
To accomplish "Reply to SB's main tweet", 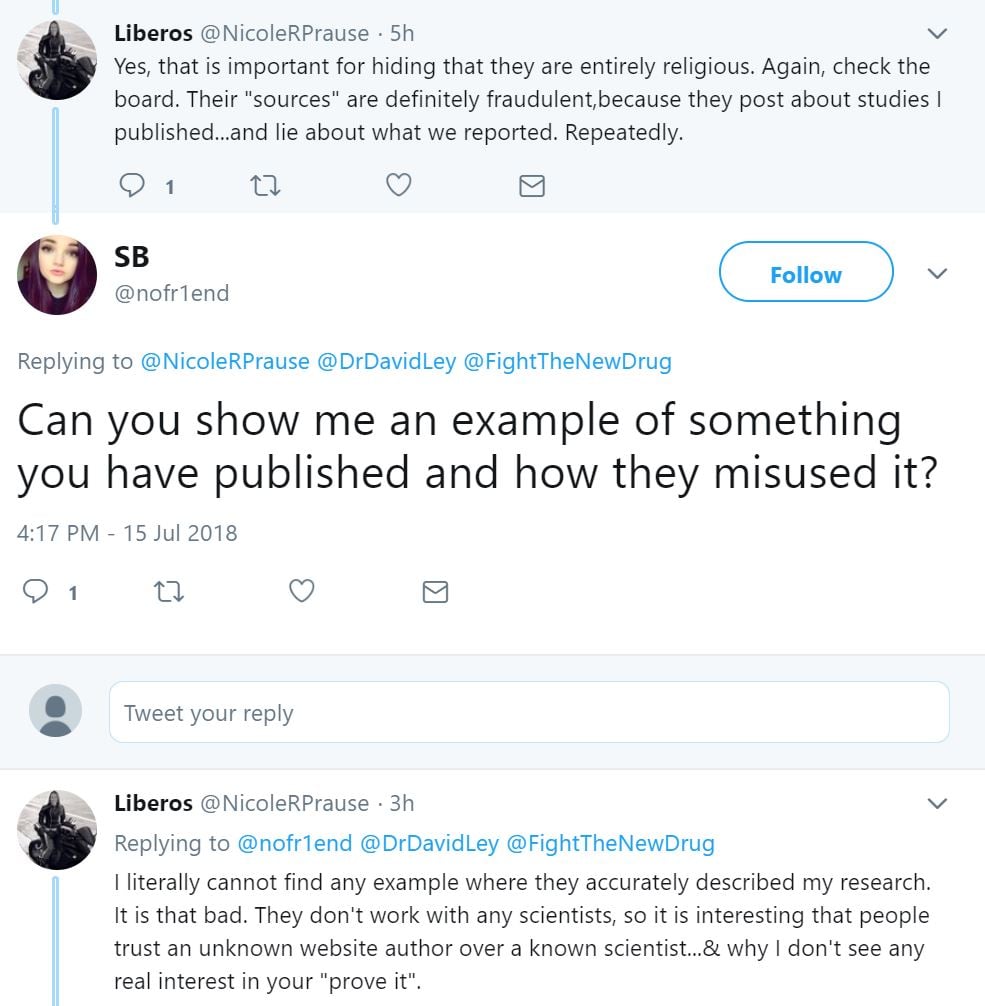I will coord(36,592).
